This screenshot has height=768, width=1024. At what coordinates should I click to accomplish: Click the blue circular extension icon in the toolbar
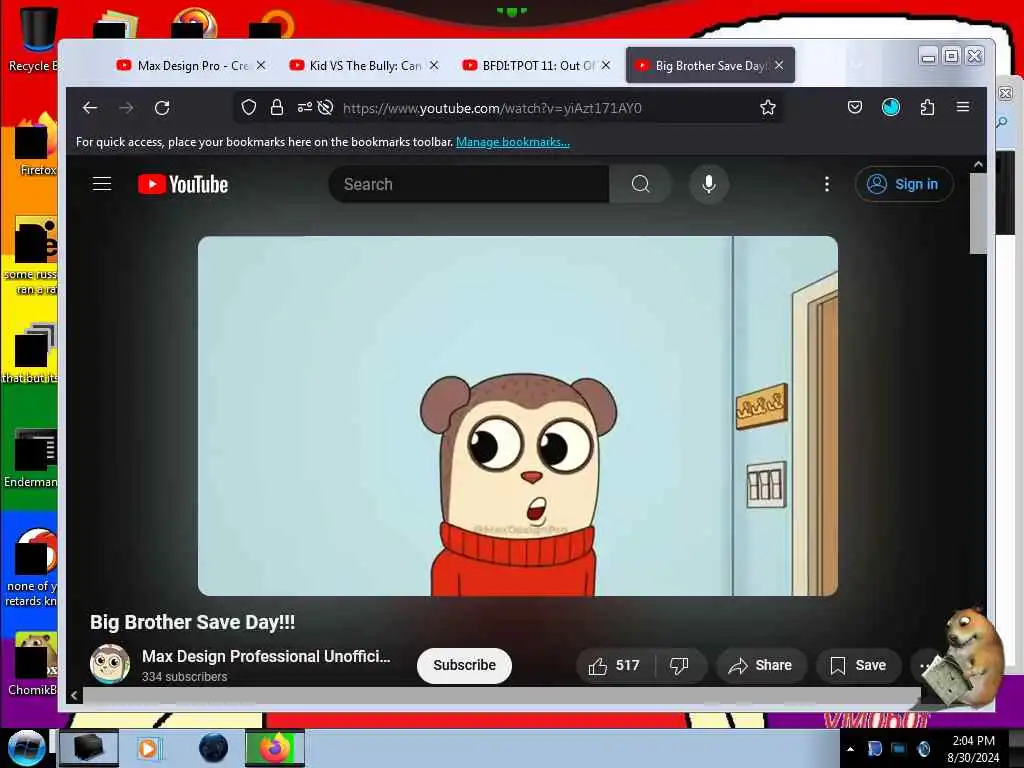click(x=891, y=107)
